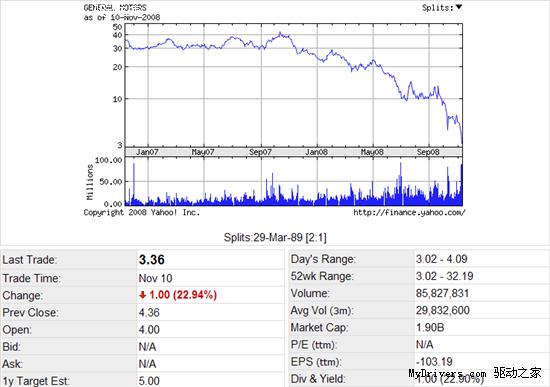Click the Div & Yield label
550x387 pixels.
pos(318,379)
